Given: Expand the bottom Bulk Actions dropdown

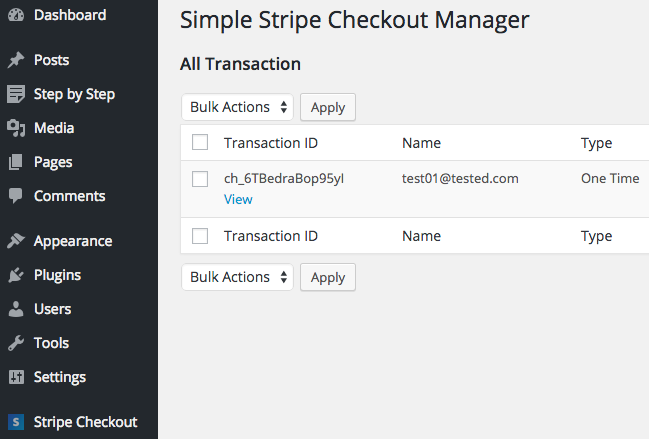Looking at the screenshot, I should [238, 277].
